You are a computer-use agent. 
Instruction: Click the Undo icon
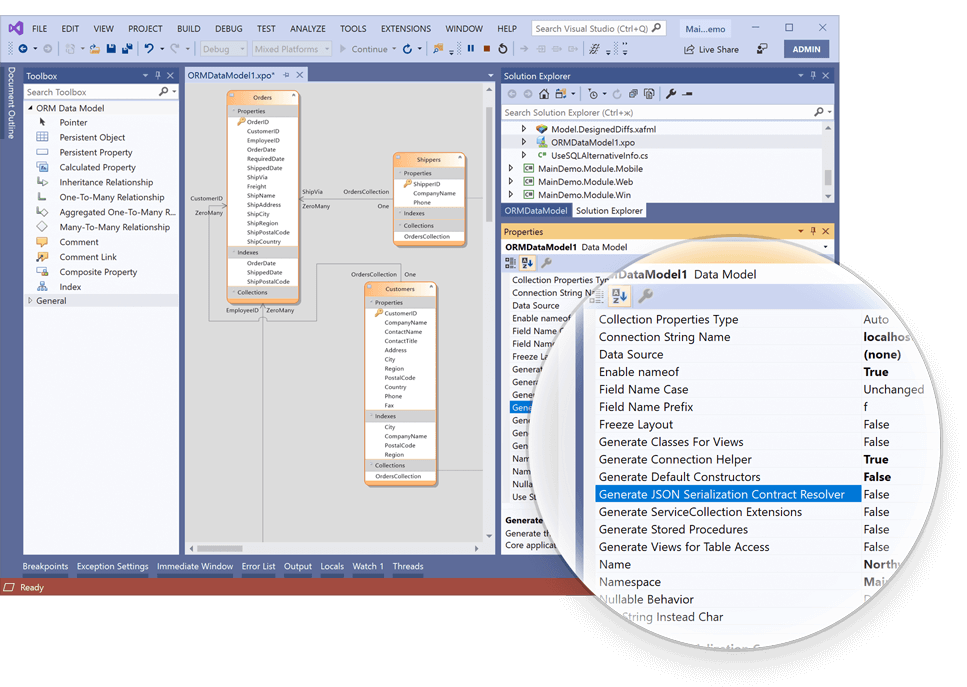pyautogui.click(x=147, y=48)
